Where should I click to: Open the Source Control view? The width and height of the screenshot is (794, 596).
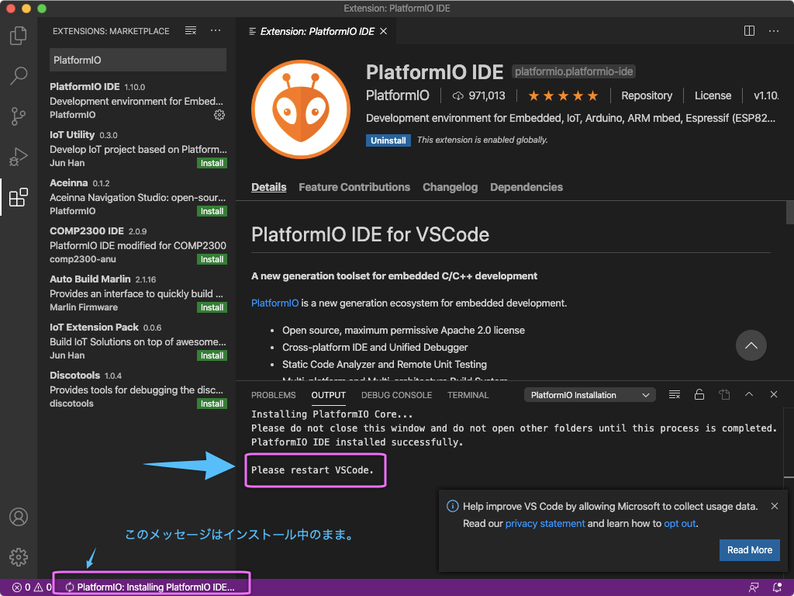(x=18, y=116)
